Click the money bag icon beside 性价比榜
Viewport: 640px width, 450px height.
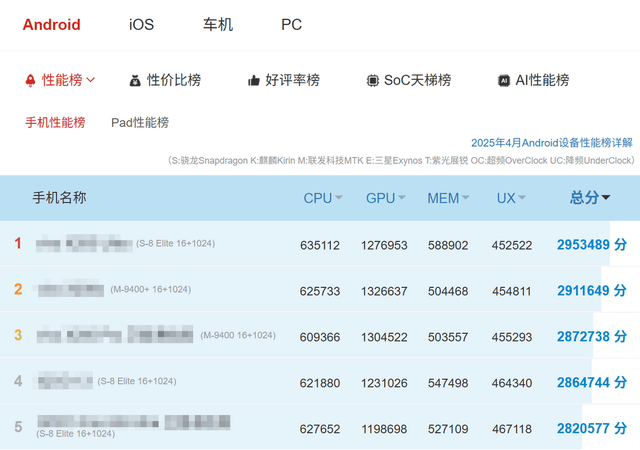136,80
